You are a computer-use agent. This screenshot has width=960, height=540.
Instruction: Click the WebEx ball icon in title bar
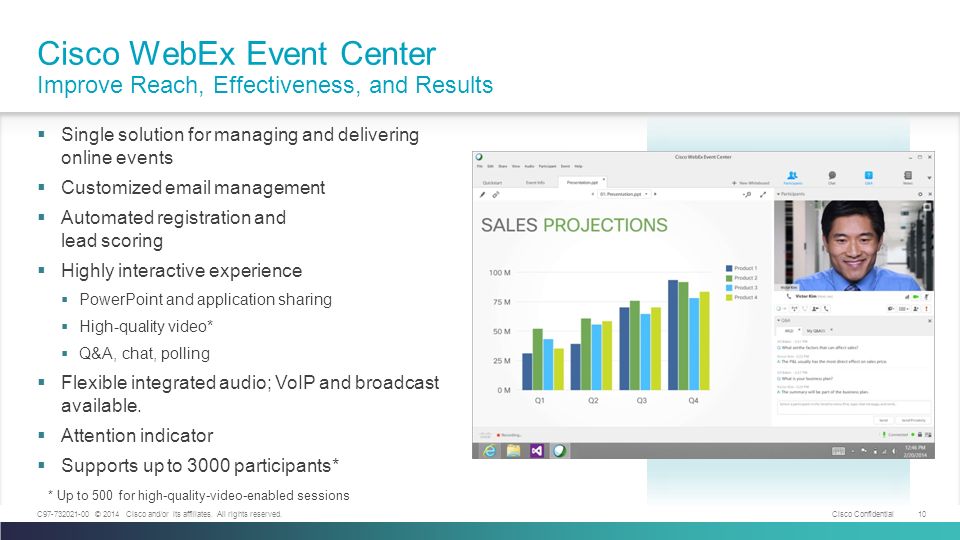pyautogui.click(x=479, y=157)
